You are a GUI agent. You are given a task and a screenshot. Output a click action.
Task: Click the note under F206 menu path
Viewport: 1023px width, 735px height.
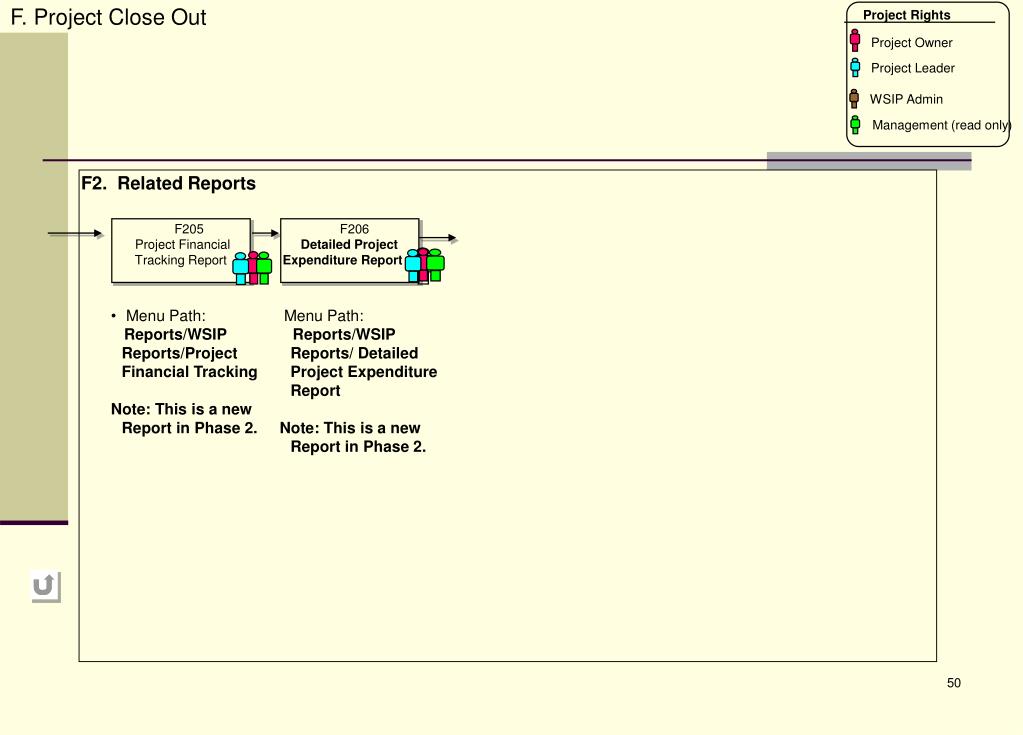point(352,438)
